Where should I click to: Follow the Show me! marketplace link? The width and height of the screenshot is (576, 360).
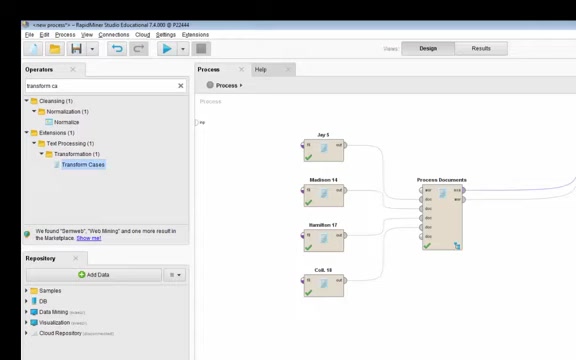pyautogui.click(x=89, y=238)
